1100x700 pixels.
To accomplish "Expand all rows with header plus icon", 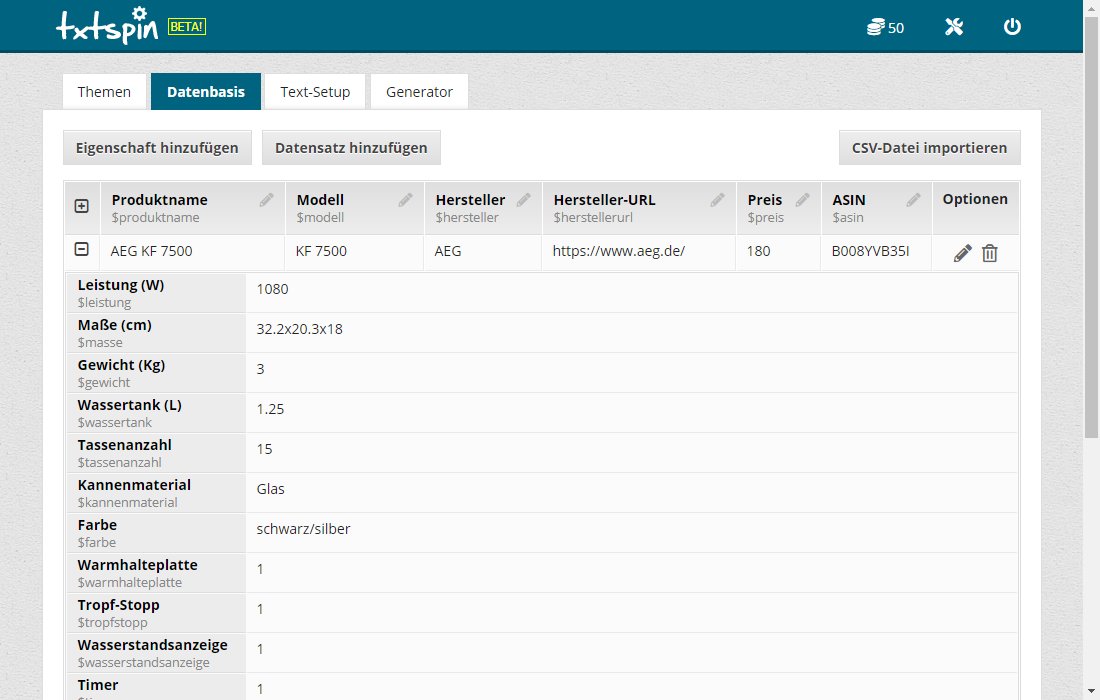I will (x=82, y=206).
